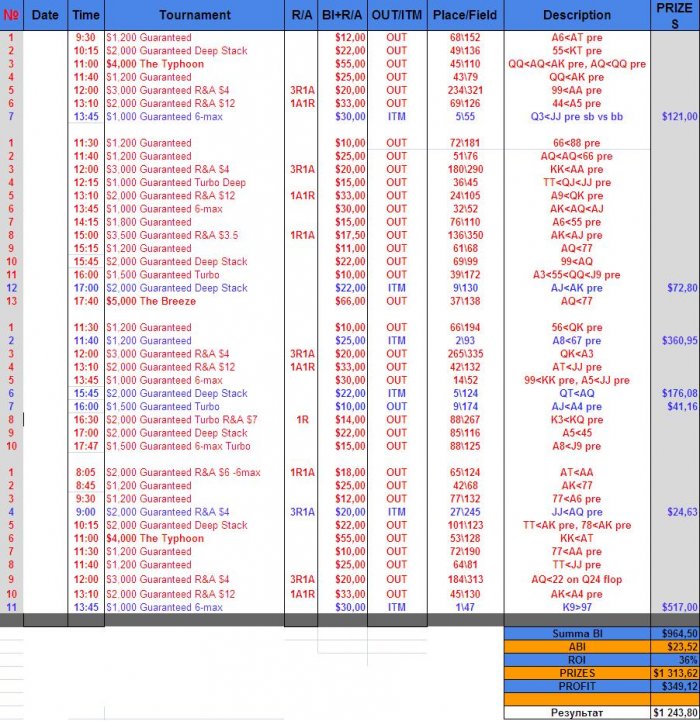
Task: Select the summary PRIZES total '$1 313,62'
Action: [676, 673]
